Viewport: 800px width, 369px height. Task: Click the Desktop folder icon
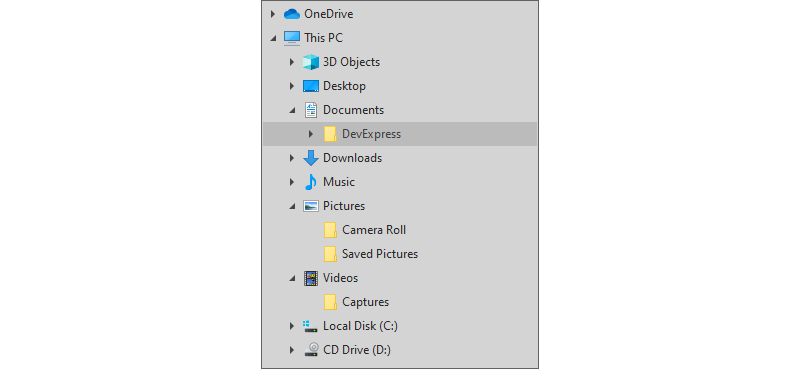(x=311, y=86)
